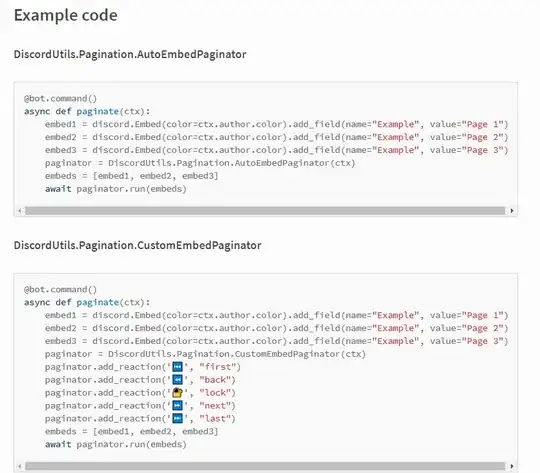Screen dimensions: 540x473
Task: Click the skip-to-last emoji icon
Action: tap(177, 418)
